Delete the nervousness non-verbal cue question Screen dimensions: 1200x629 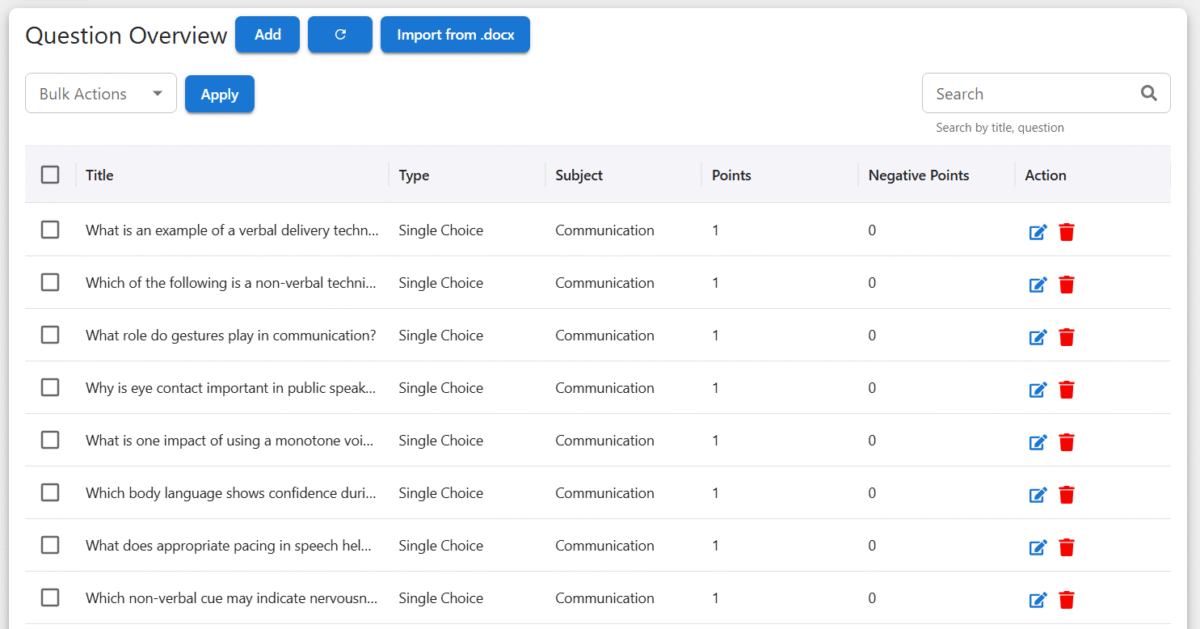pyautogui.click(x=1067, y=600)
